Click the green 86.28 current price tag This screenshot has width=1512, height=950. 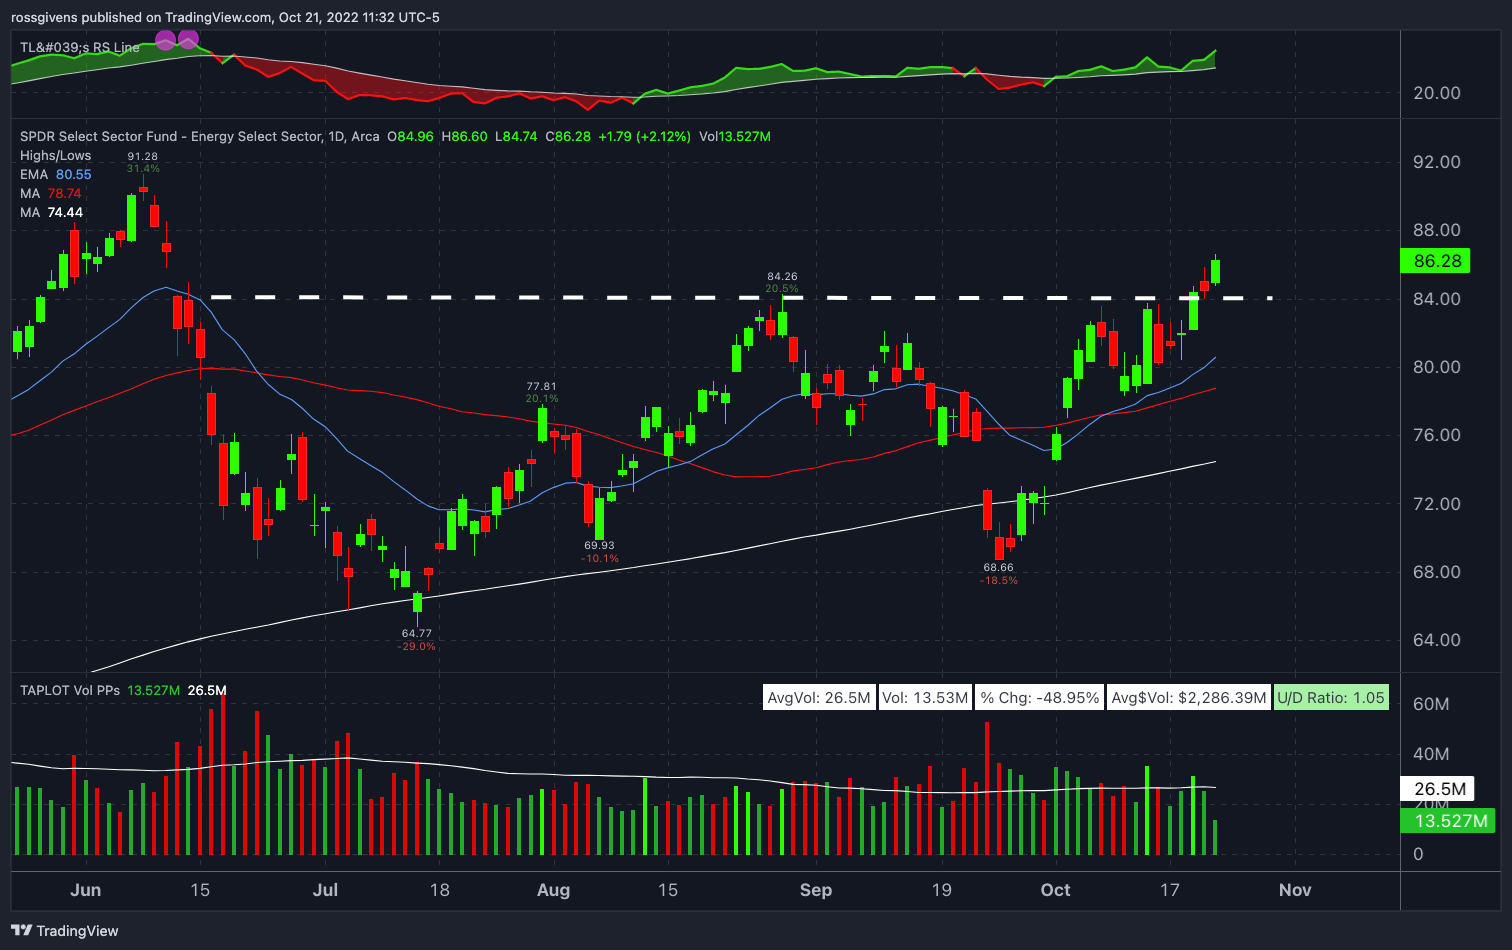[x=1435, y=261]
